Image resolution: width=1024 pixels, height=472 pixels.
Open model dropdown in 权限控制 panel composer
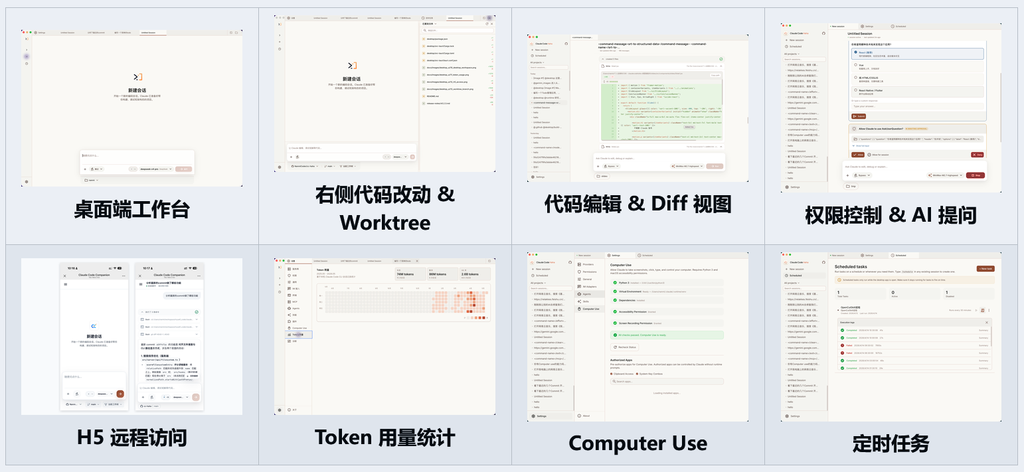pyautogui.click(x=946, y=175)
